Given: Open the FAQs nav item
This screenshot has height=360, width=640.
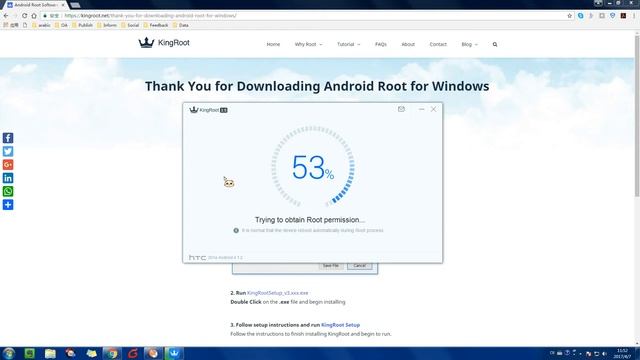Looking at the screenshot, I should pyautogui.click(x=380, y=44).
